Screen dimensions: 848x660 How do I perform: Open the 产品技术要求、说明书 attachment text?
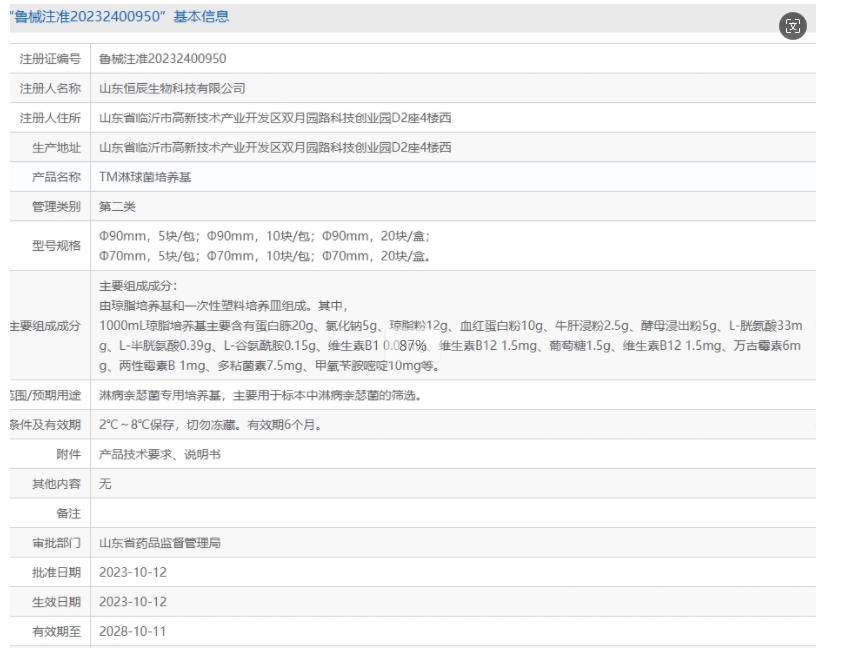(x=160, y=454)
